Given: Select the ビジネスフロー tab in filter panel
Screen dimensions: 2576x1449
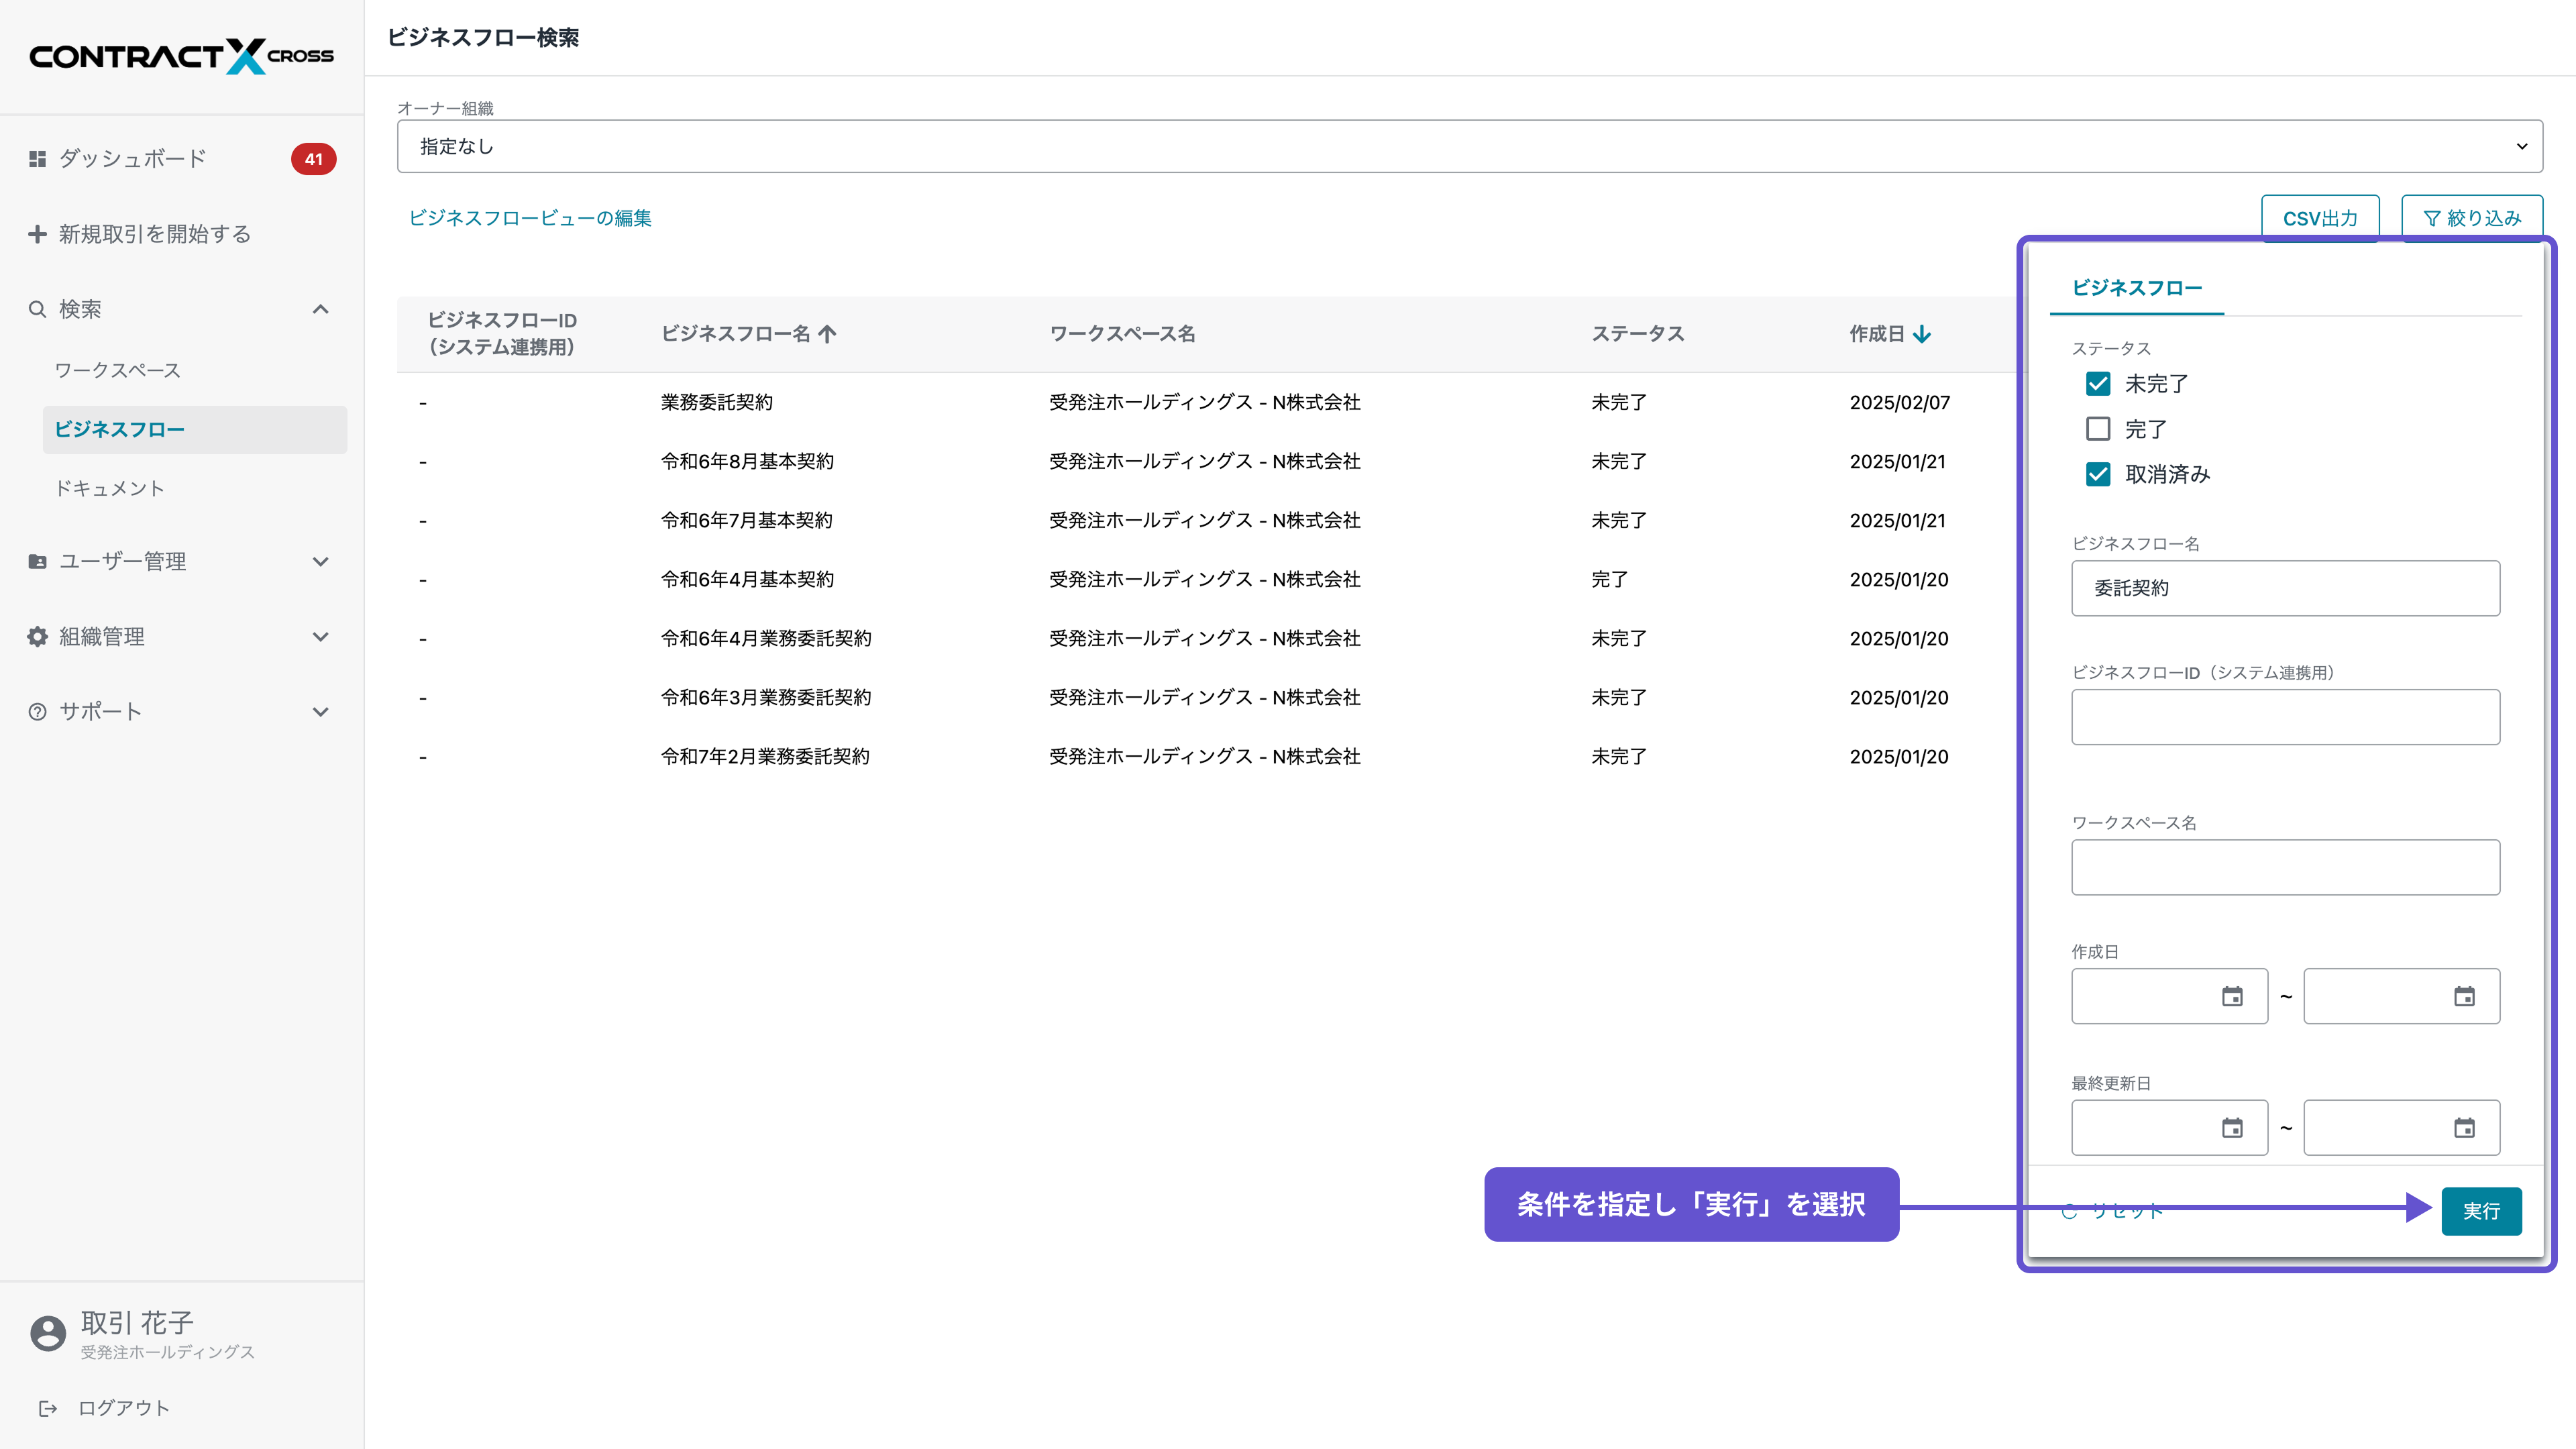Looking at the screenshot, I should (x=2136, y=288).
